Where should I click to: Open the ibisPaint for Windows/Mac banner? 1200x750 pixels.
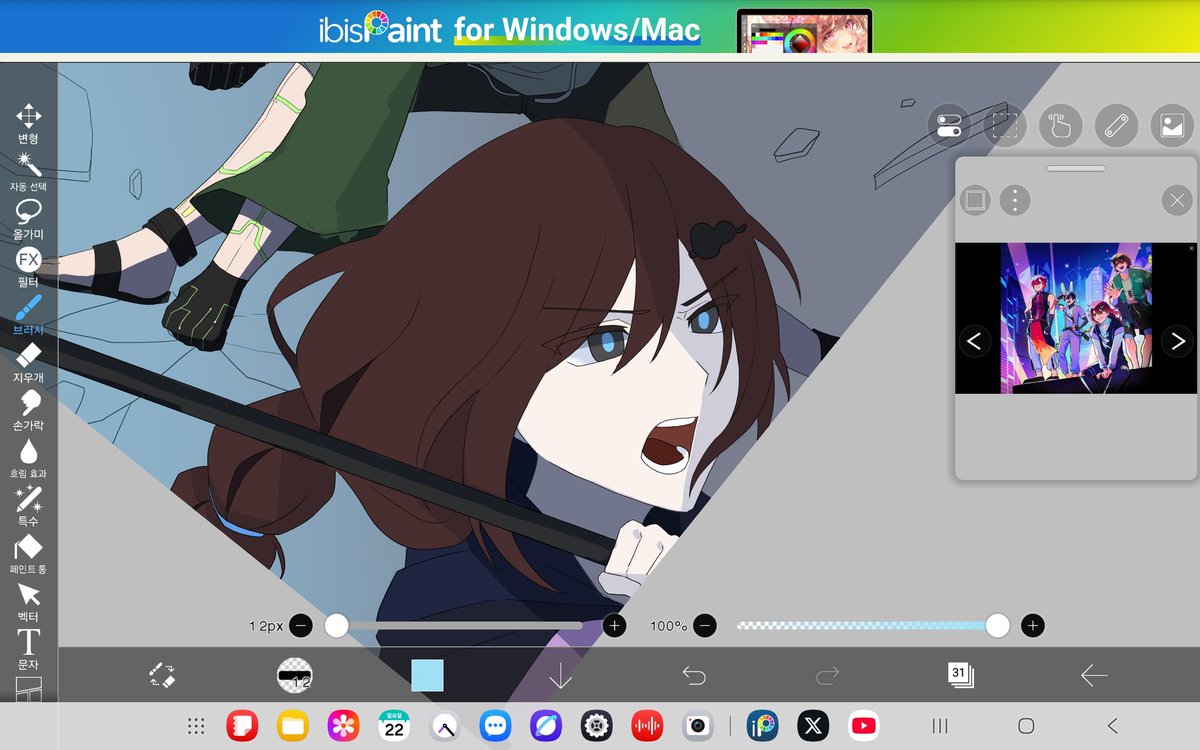point(600,28)
